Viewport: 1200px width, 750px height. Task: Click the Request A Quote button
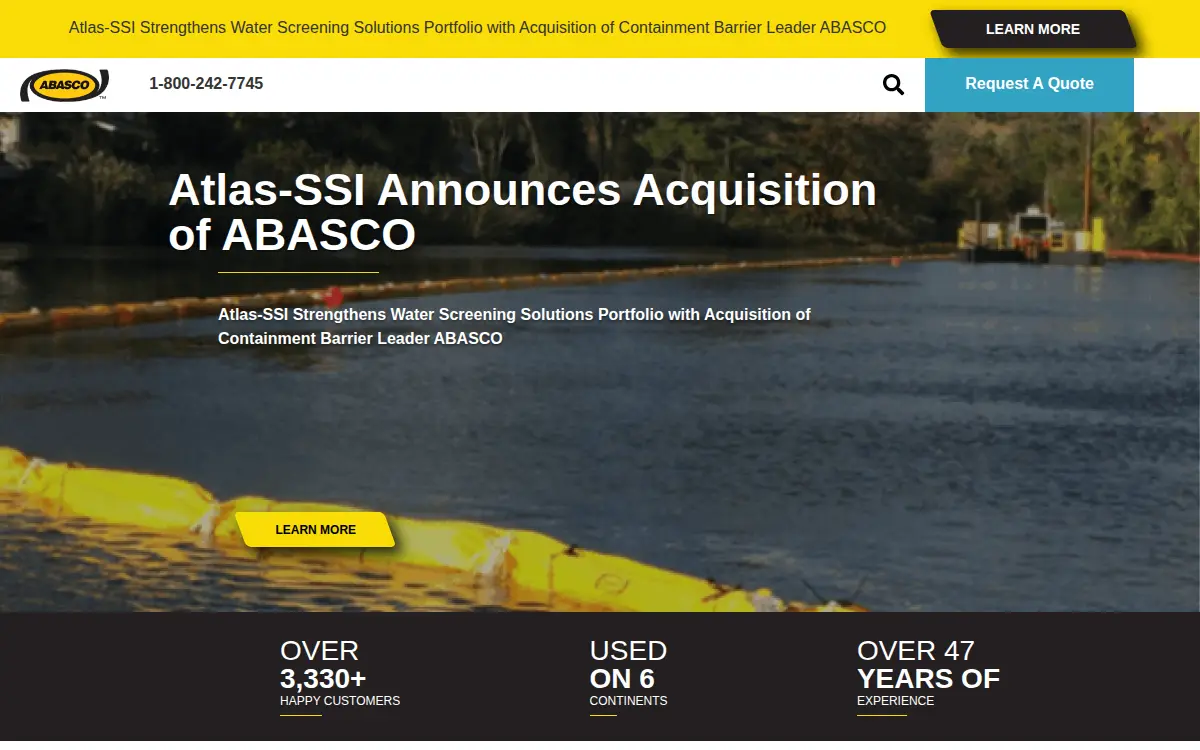(1029, 84)
